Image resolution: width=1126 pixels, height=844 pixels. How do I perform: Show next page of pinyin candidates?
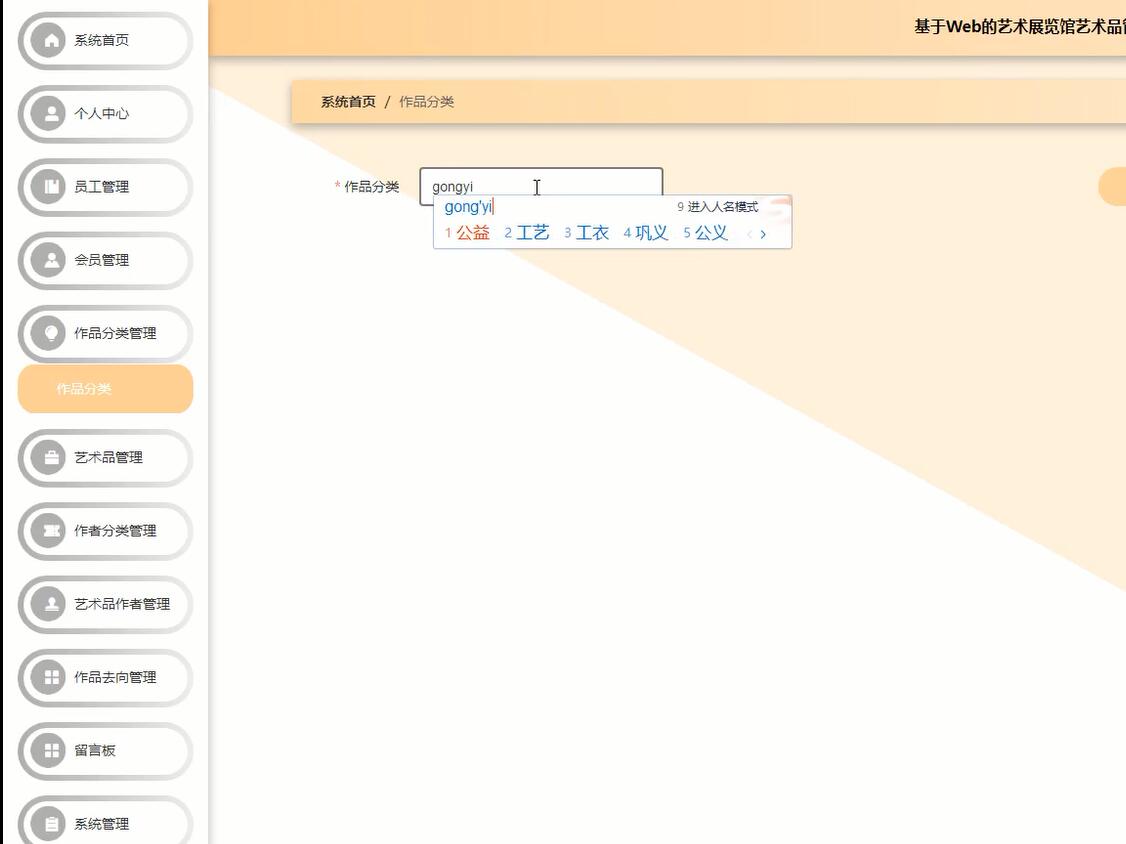tap(763, 233)
